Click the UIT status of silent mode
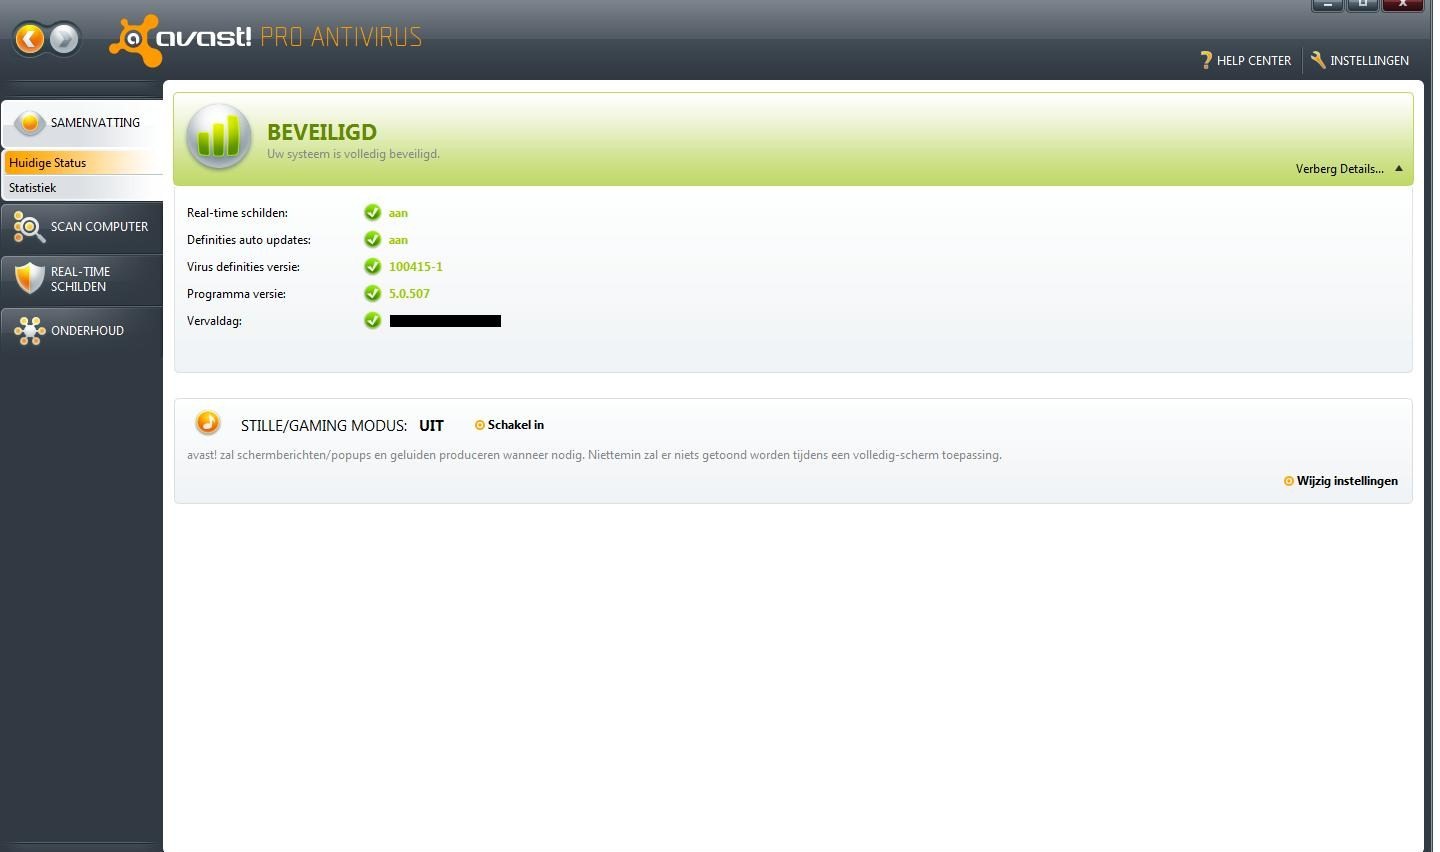Viewport: 1440px width, 852px height. pos(431,425)
